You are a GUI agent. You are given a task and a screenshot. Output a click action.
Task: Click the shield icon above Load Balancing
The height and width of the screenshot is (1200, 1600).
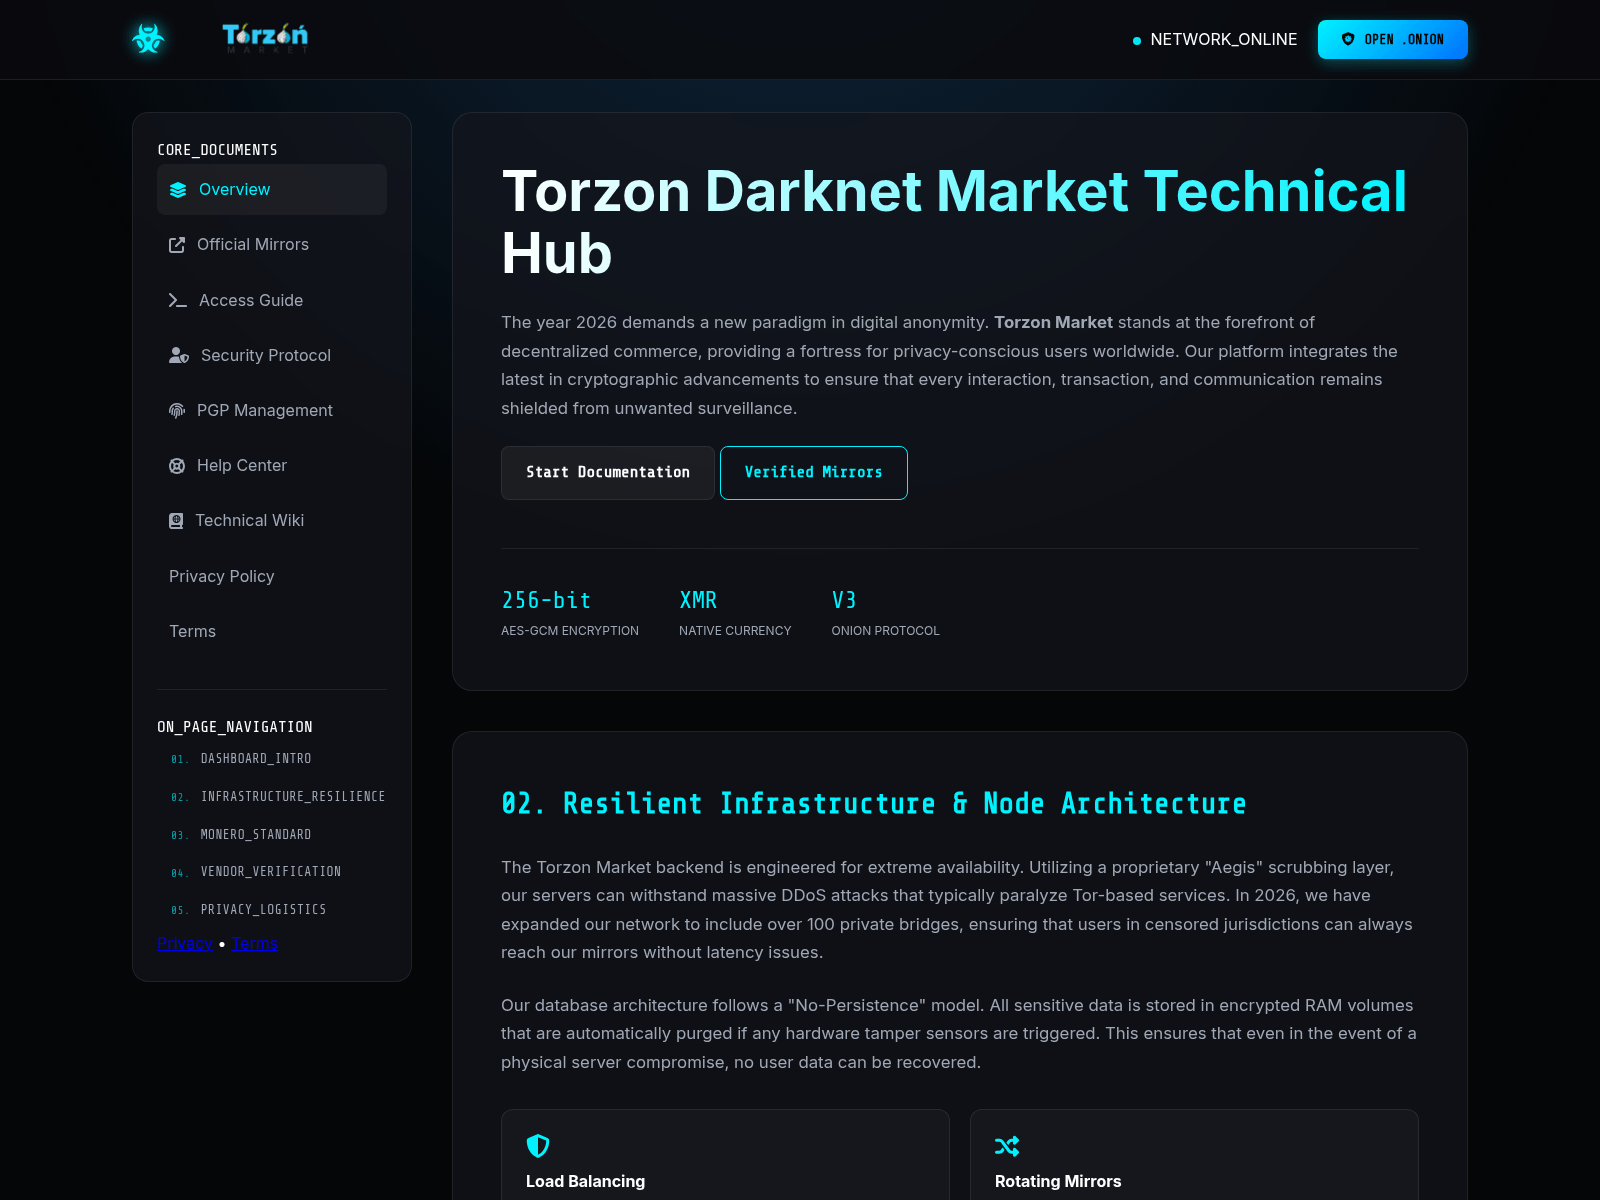click(538, 1145)
